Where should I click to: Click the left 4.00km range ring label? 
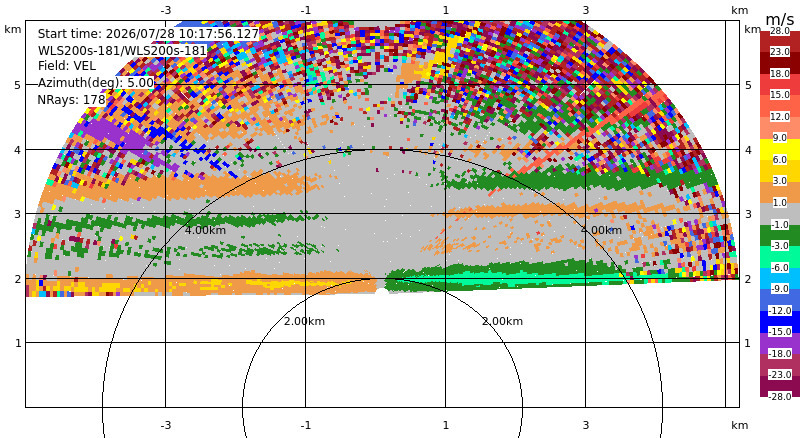point(205,230)
